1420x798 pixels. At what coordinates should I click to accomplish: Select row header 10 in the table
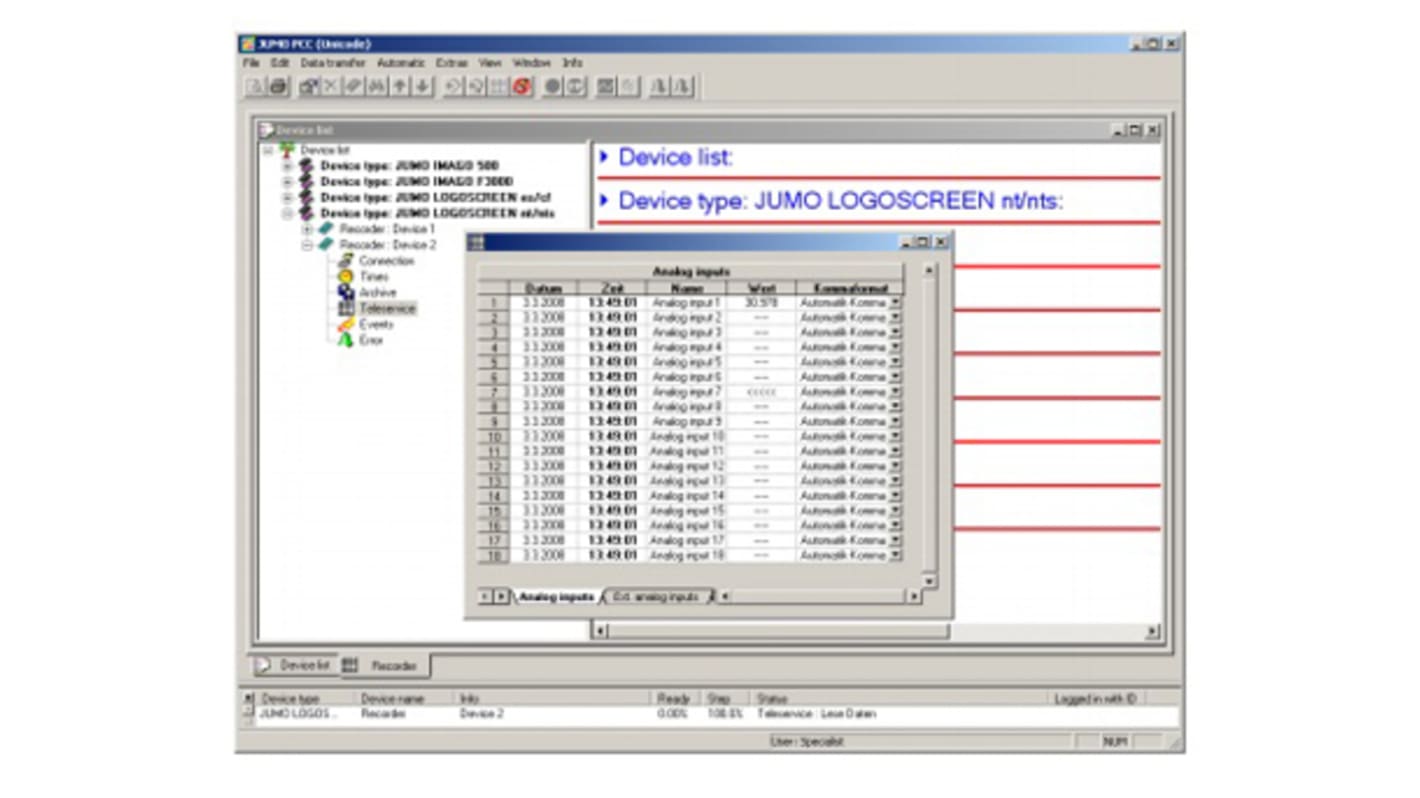[494, 437]
